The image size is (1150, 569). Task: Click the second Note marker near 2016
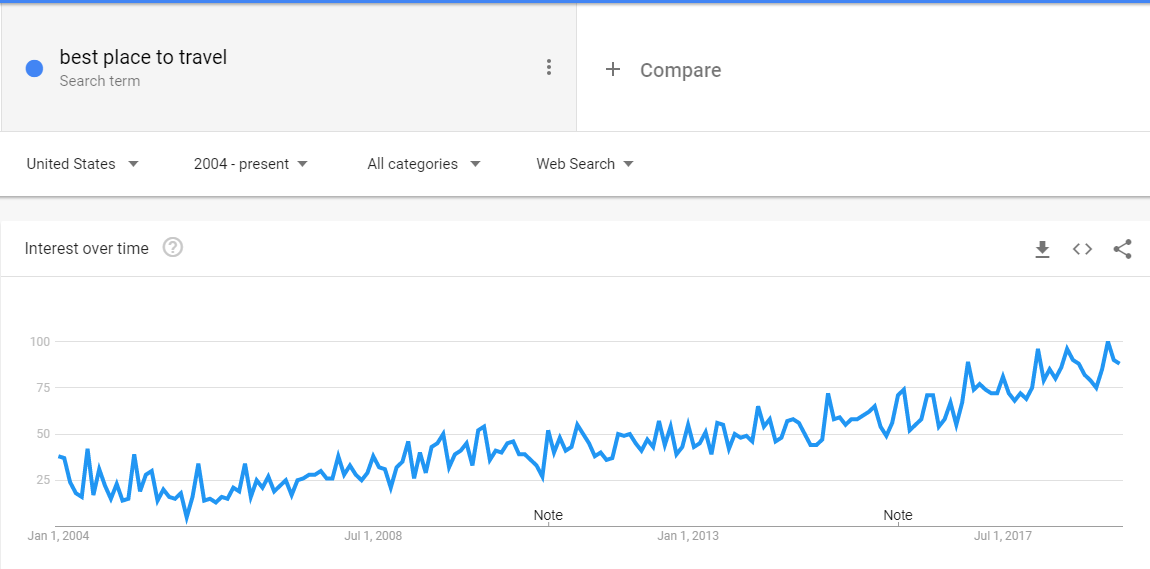[898, 515]
